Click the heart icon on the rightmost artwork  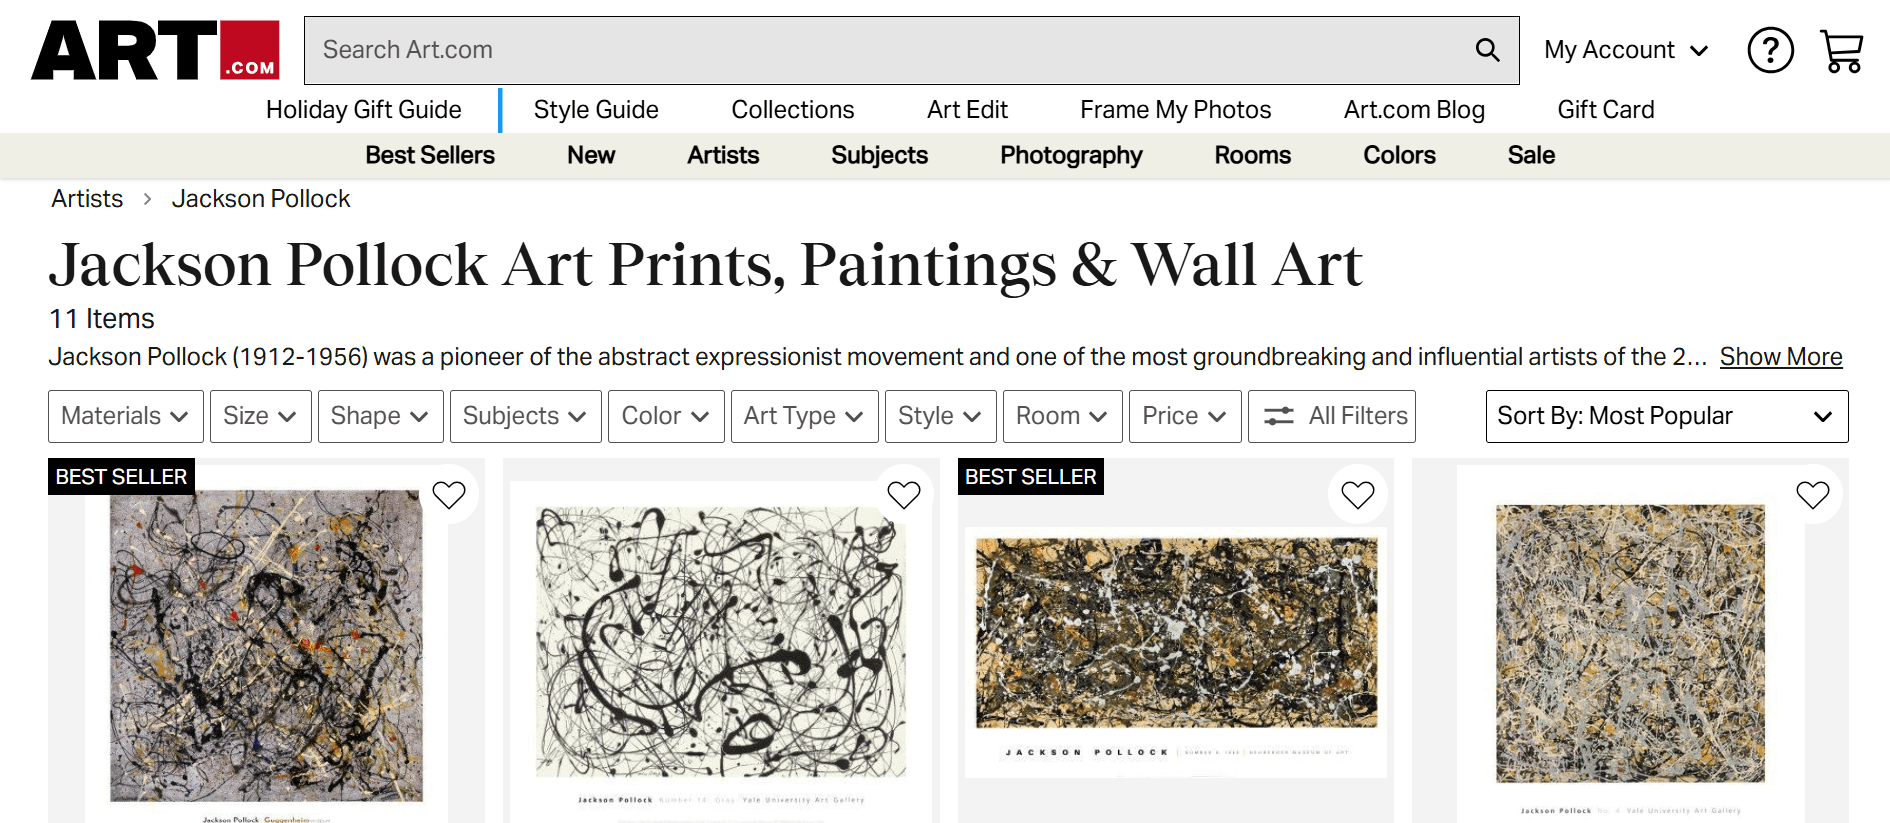(1813, 493)
